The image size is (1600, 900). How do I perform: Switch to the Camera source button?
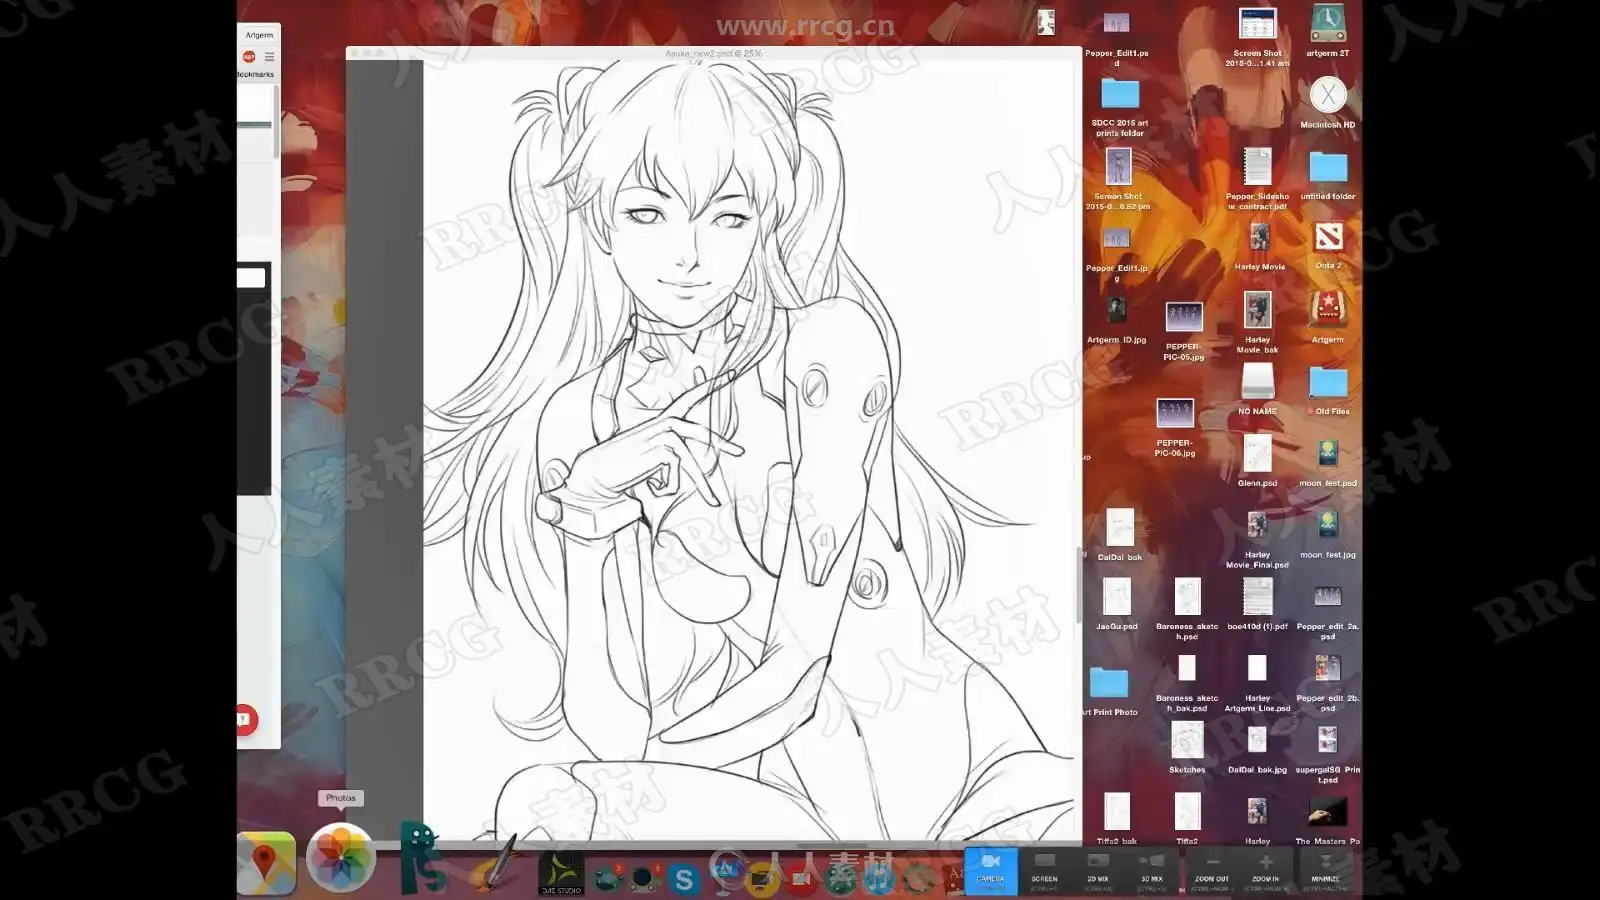[991, 870]
